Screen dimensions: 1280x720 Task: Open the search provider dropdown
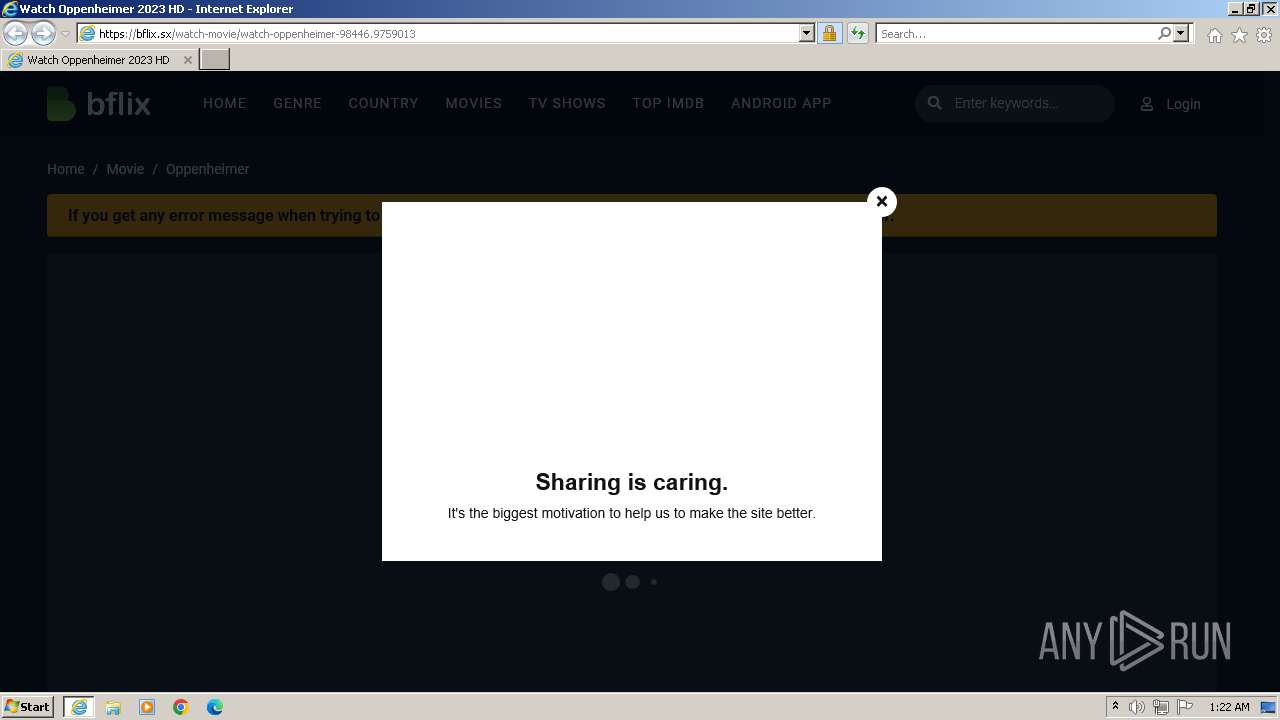point(1181,33)
